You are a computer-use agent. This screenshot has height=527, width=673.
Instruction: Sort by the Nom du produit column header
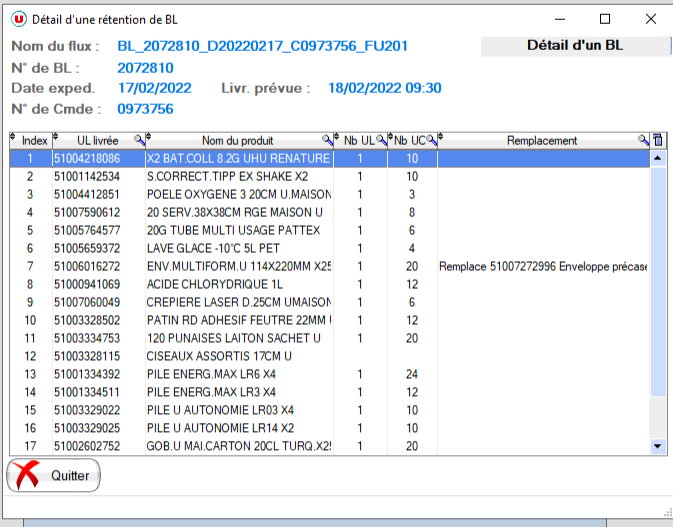tap(237, 141)
